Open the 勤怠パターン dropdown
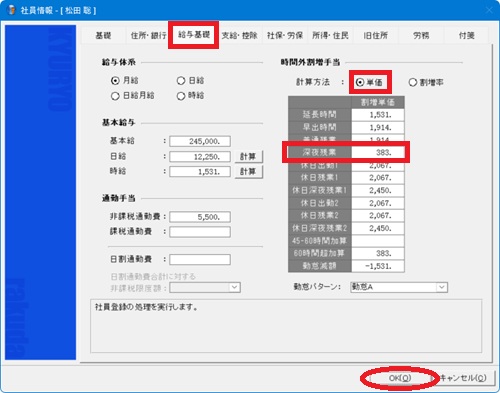500x393 pixels. coord(442,287)
